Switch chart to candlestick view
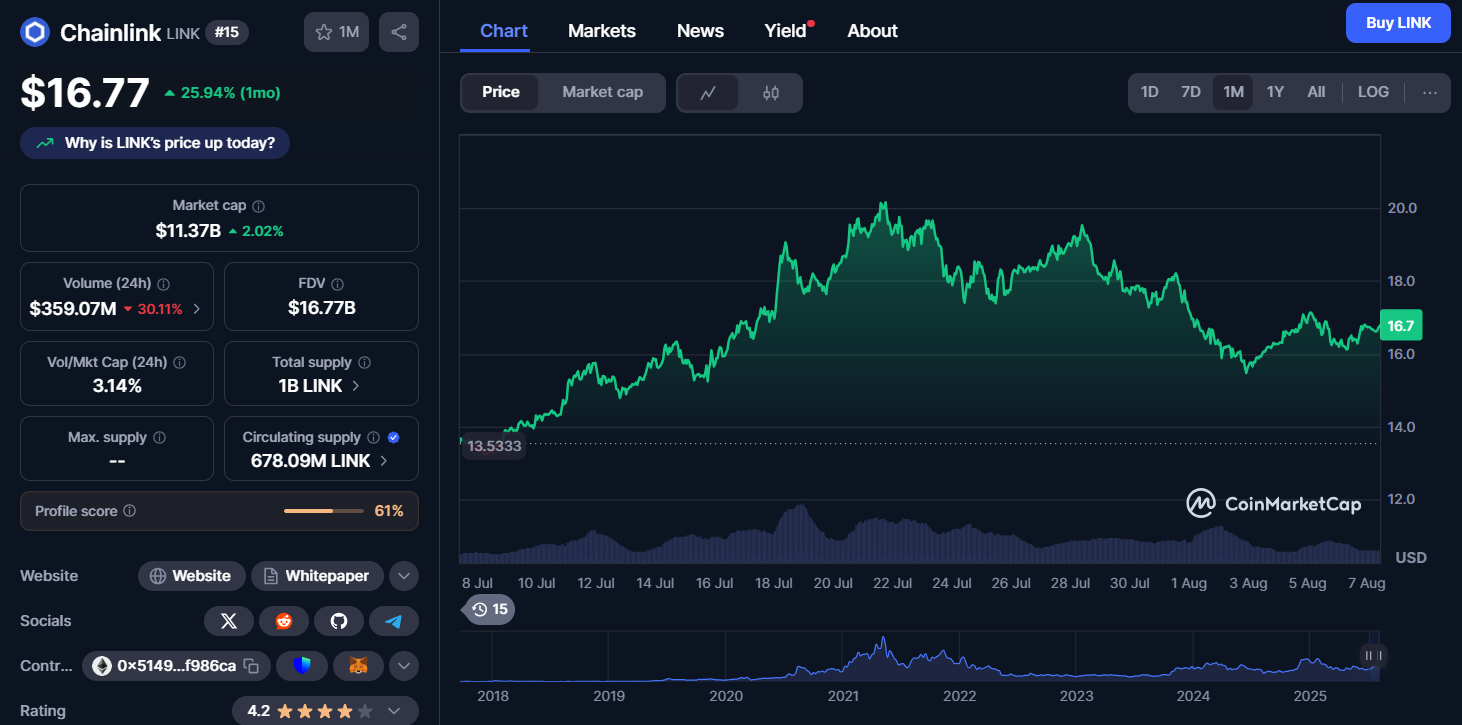The height and width of the screenshot is (725, 1462). click(x=770, y=93)
